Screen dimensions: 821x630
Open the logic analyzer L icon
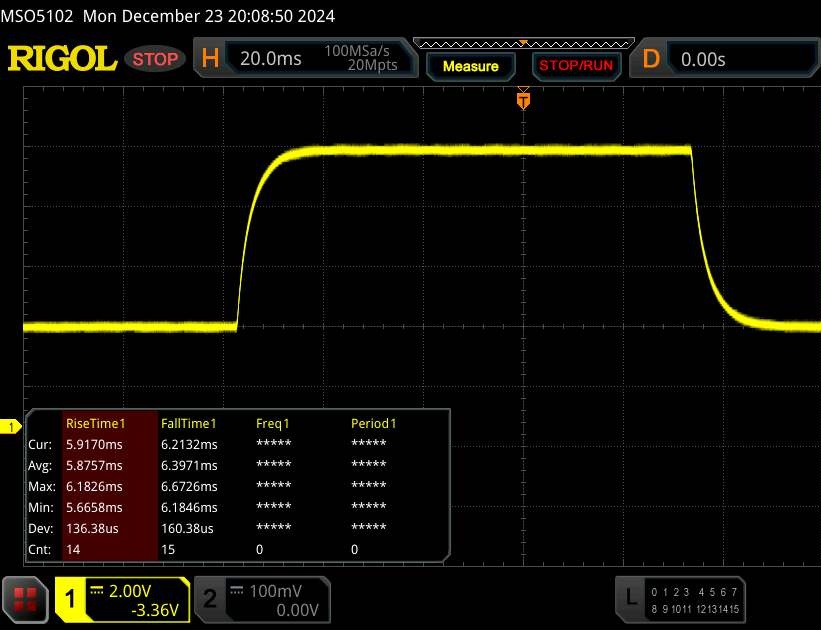[x=631, y=598]
